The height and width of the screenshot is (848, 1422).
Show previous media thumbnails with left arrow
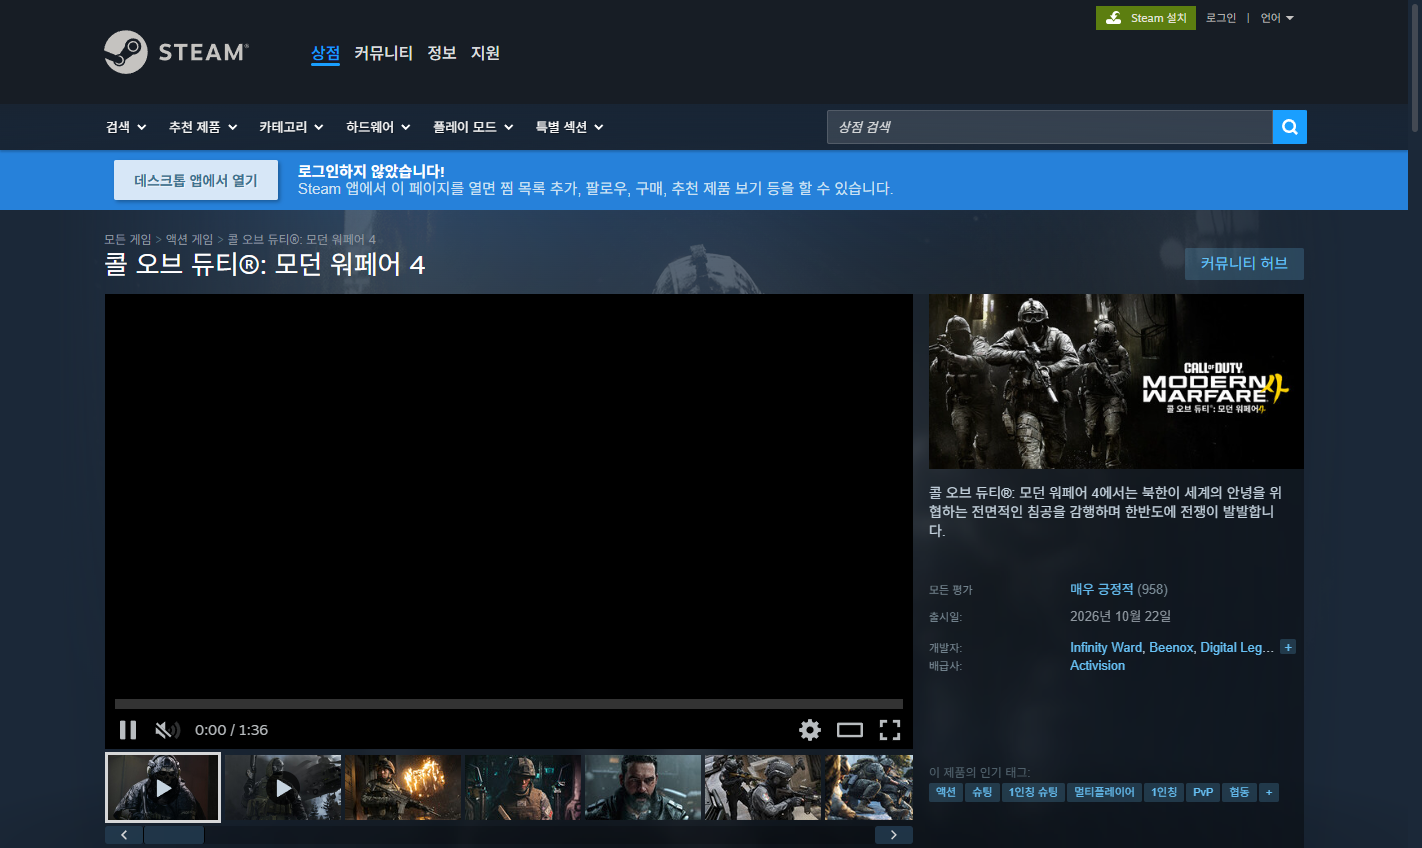coord(124,835)
